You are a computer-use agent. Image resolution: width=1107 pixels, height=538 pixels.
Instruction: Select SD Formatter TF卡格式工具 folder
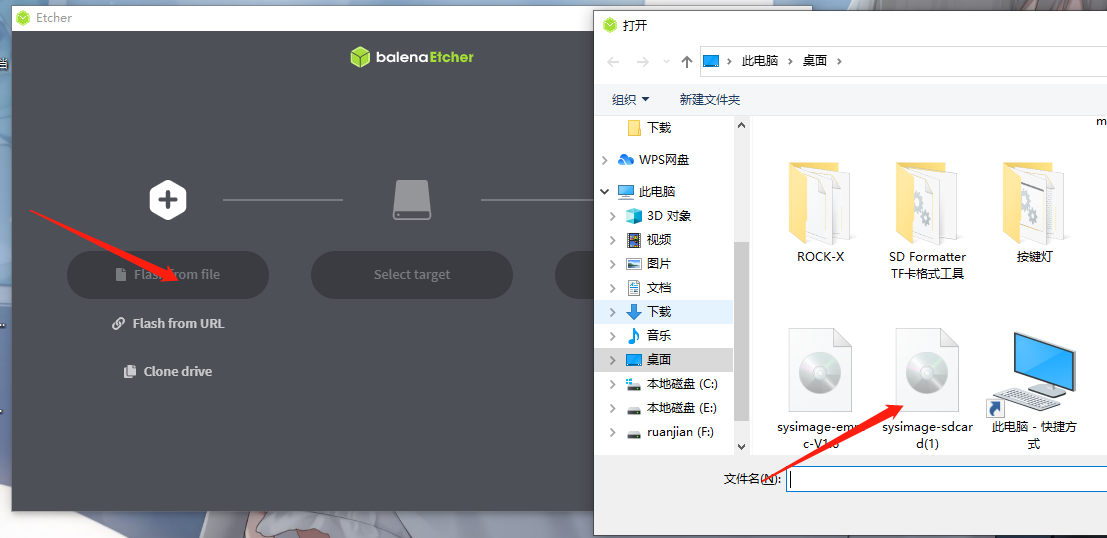click(x=927, y=220)
